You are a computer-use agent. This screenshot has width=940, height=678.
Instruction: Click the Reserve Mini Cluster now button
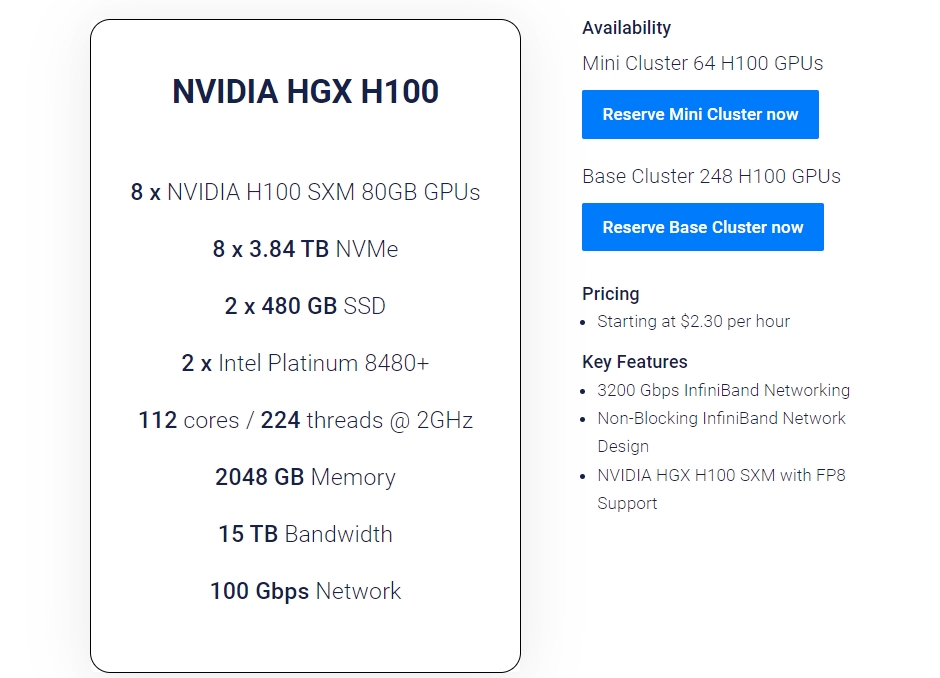700,114
